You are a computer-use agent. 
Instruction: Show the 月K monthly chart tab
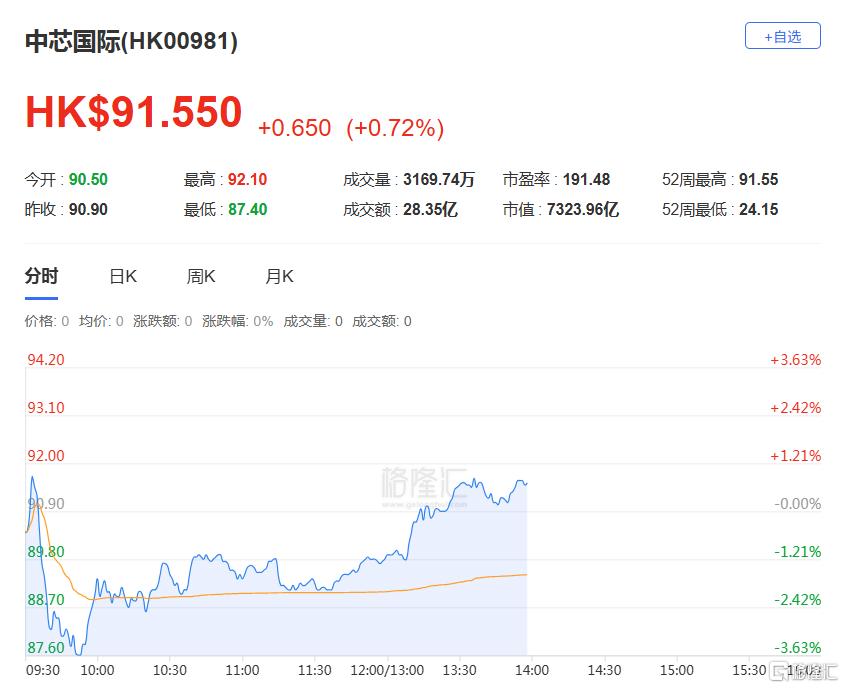click(279, 277)
